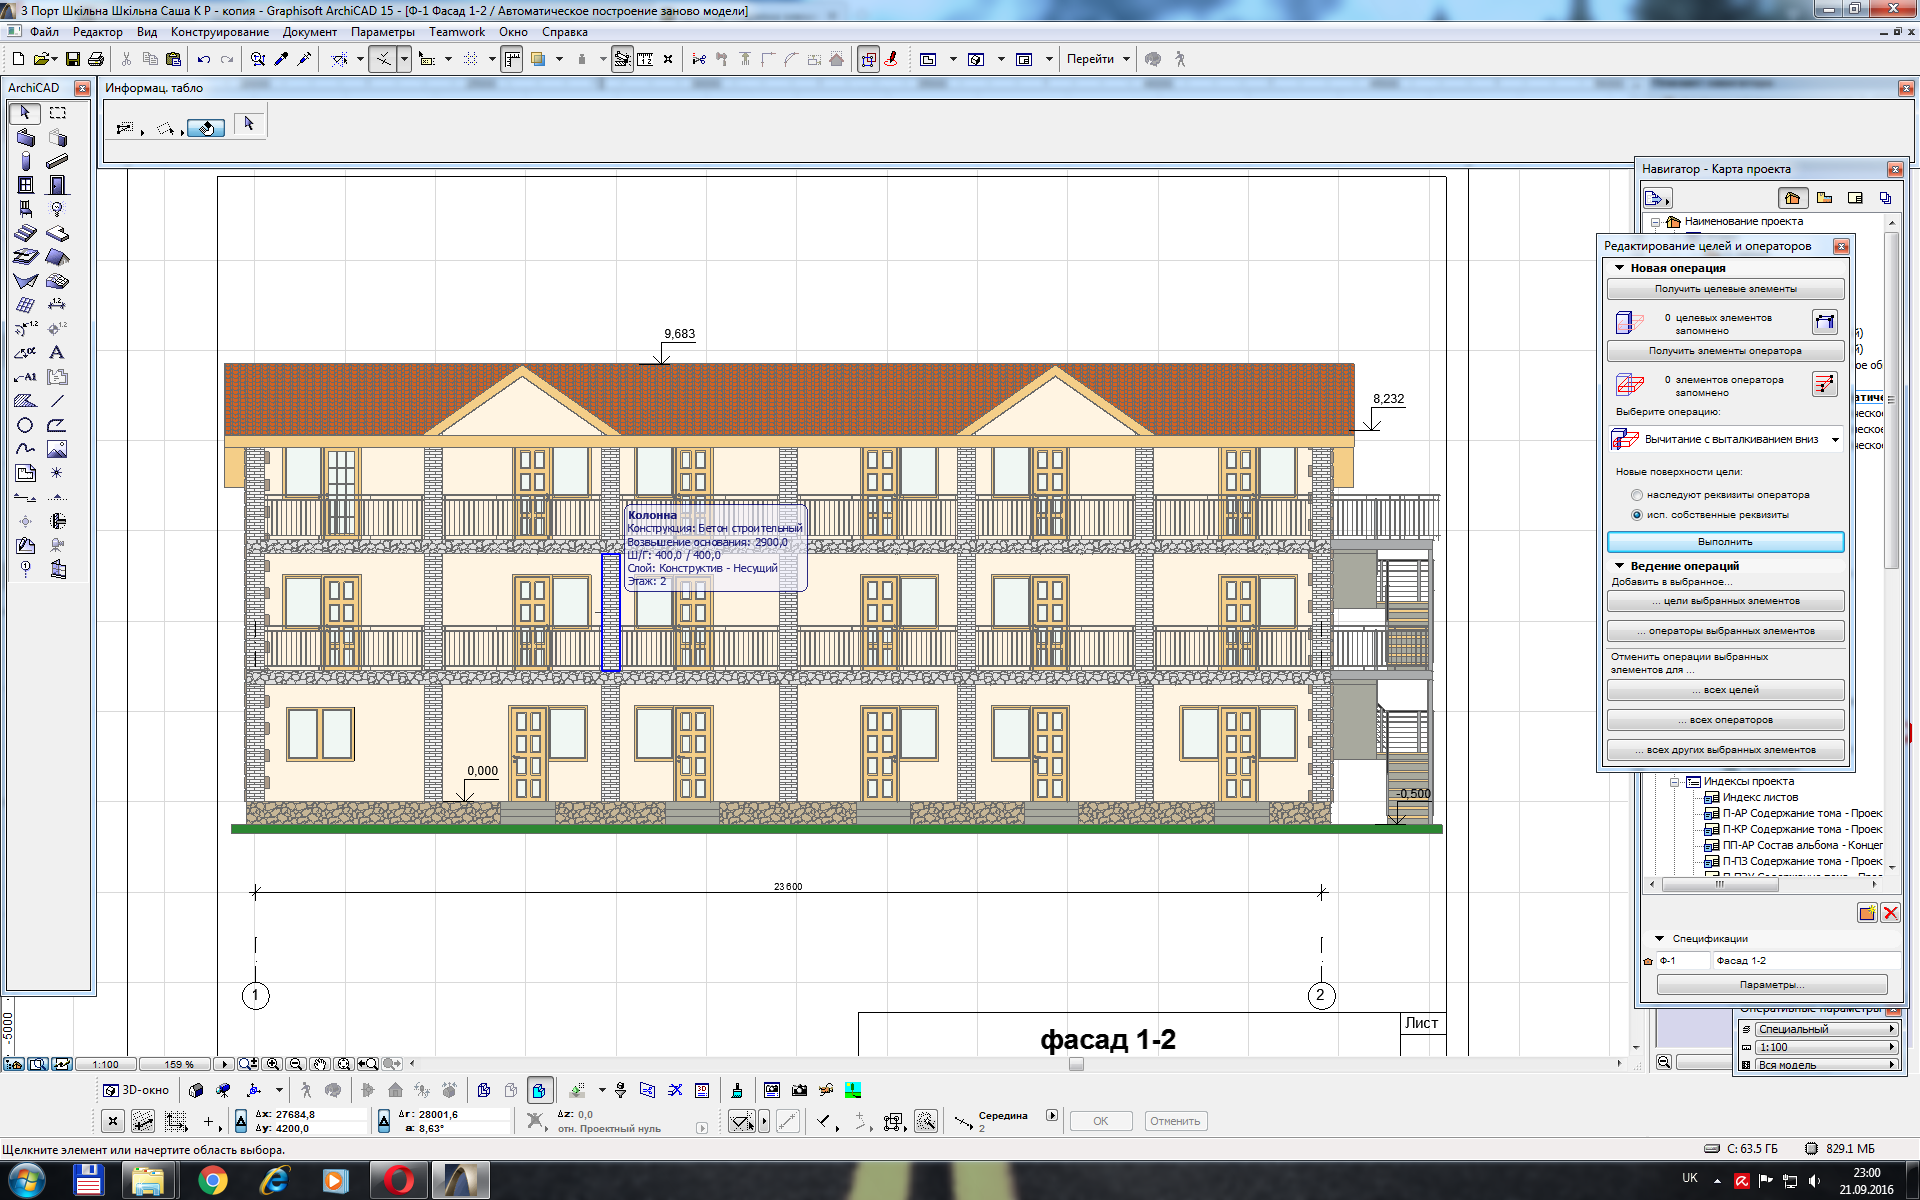Select 'наследуют реквизиты оператора' radio option
Viewport: 1920px width, 1200px height.
click(x=1637, y=495)
